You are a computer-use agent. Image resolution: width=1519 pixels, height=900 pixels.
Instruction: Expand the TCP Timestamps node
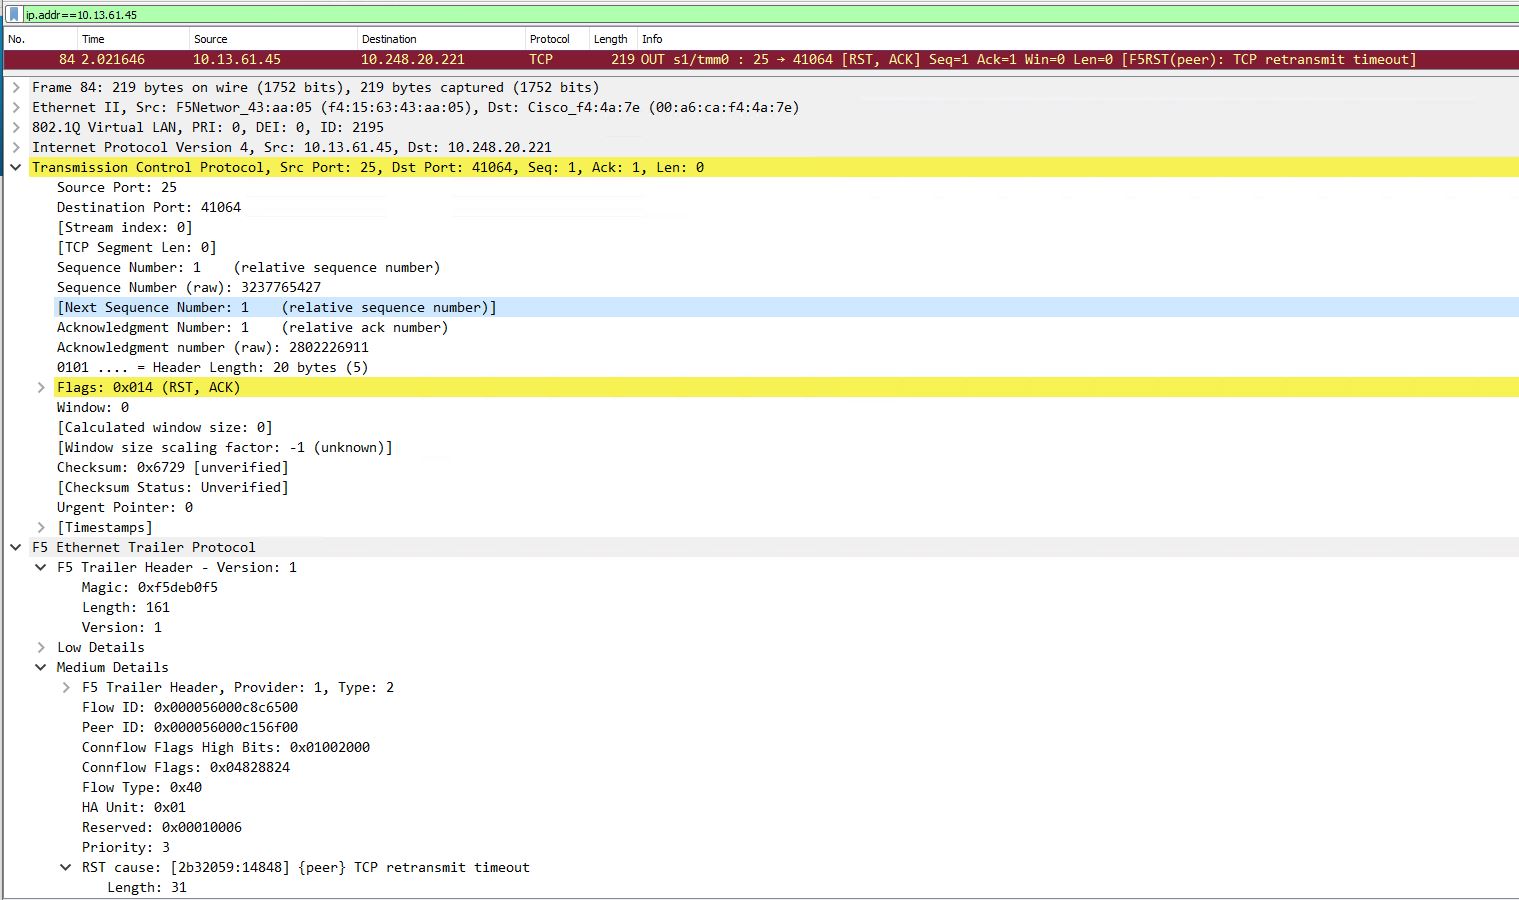click(41, 528)
